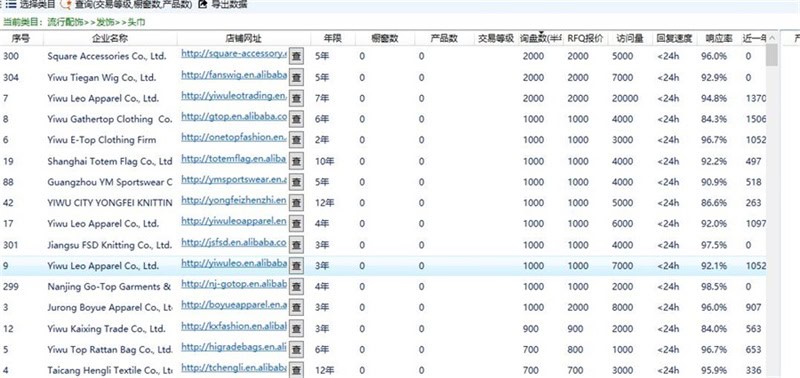Click the 选择类目 list icon in toolbar
Screen dimensions: 800x378
pyautogui.click(x=11, y=5)
